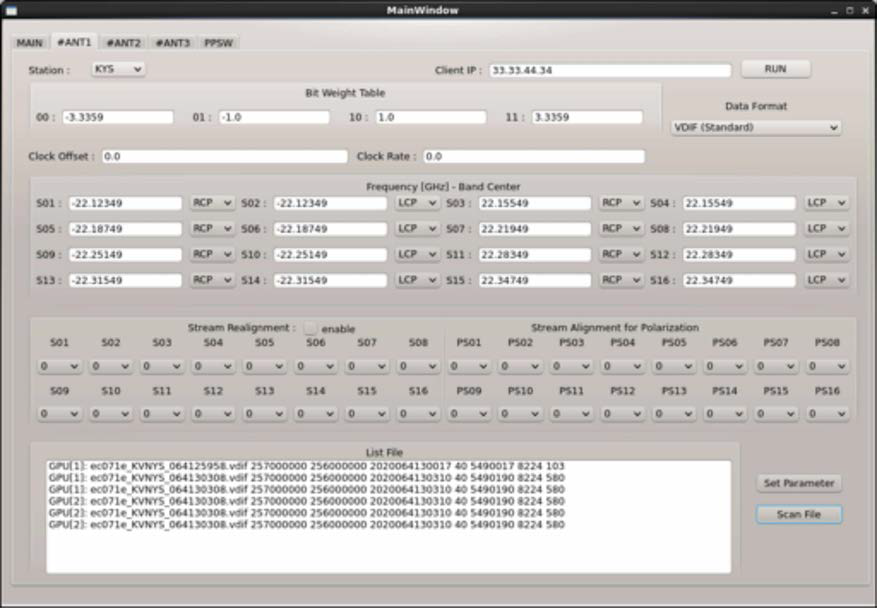
Task: Open the S11 polarization dropdown
Action: click(x=621, y=254)
